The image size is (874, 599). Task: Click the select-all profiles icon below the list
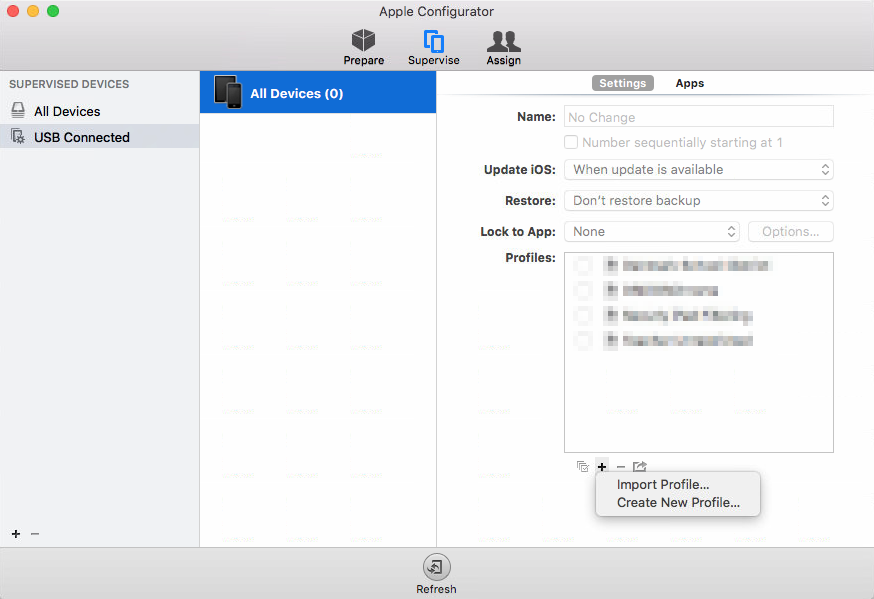[583, 466]
